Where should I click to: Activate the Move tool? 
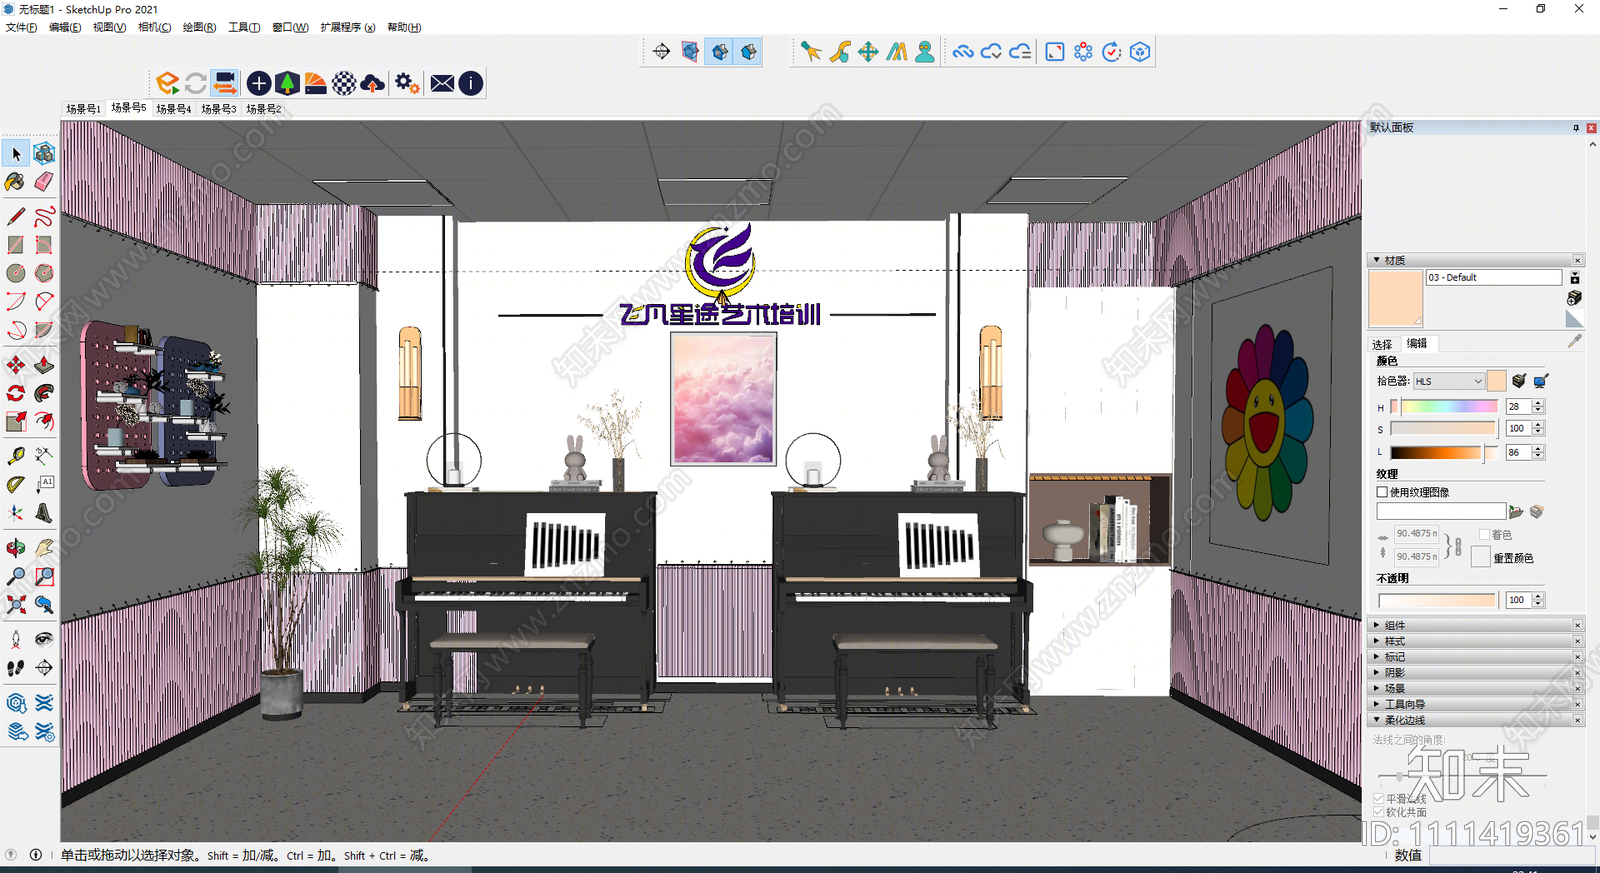tap(16, 365)
